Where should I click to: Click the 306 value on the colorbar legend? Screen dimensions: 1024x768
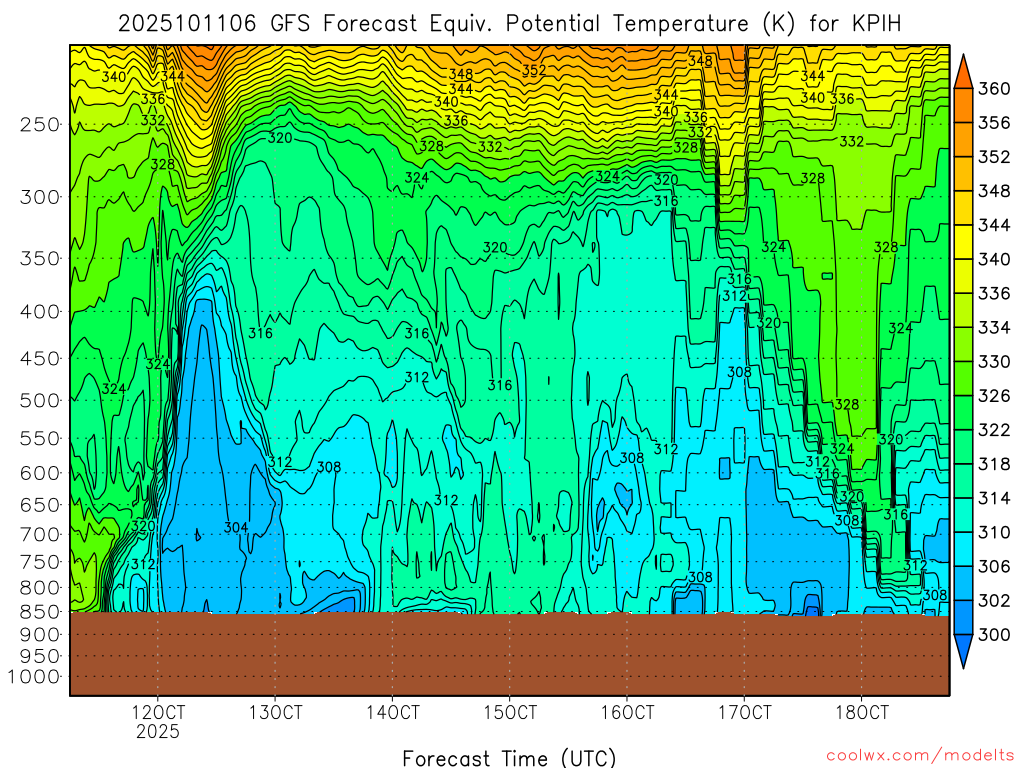coord(994,566)
